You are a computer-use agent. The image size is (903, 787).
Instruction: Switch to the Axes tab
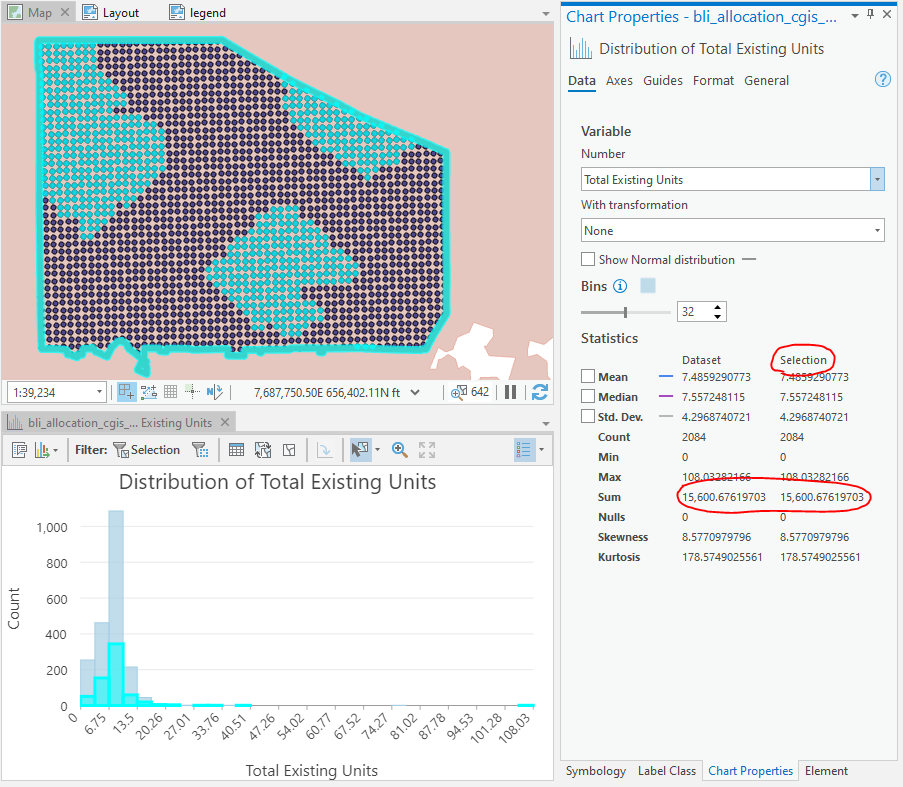619,81
